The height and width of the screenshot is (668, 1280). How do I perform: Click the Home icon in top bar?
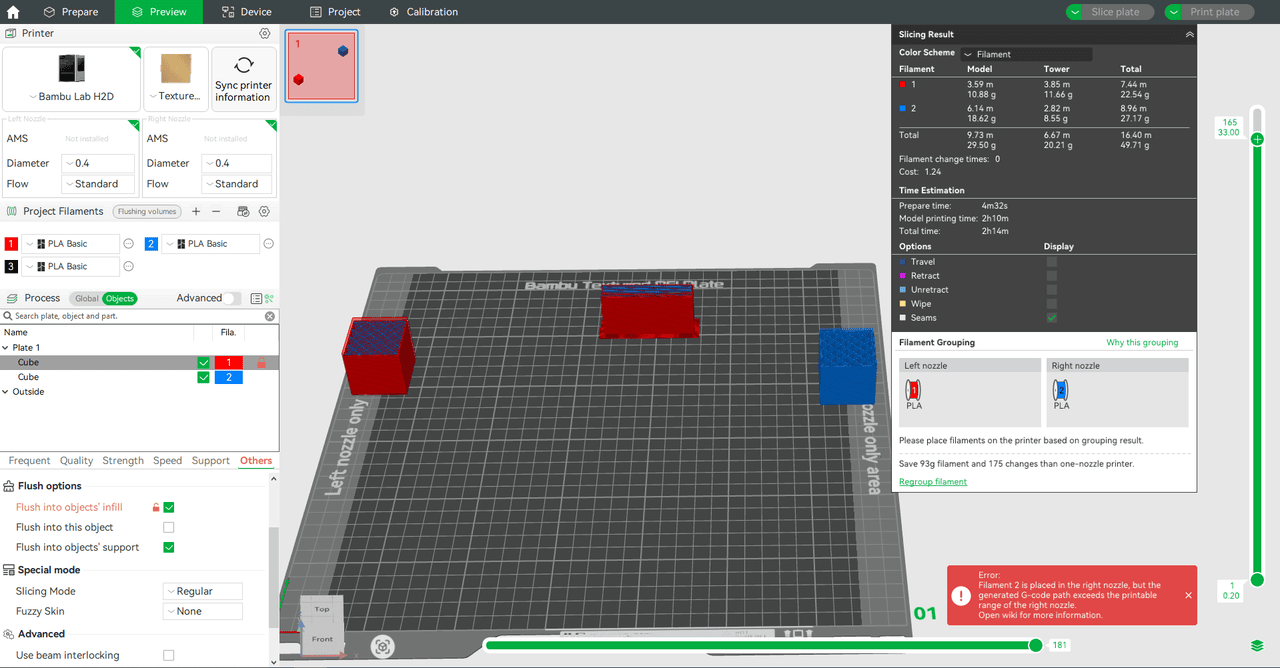13,12
